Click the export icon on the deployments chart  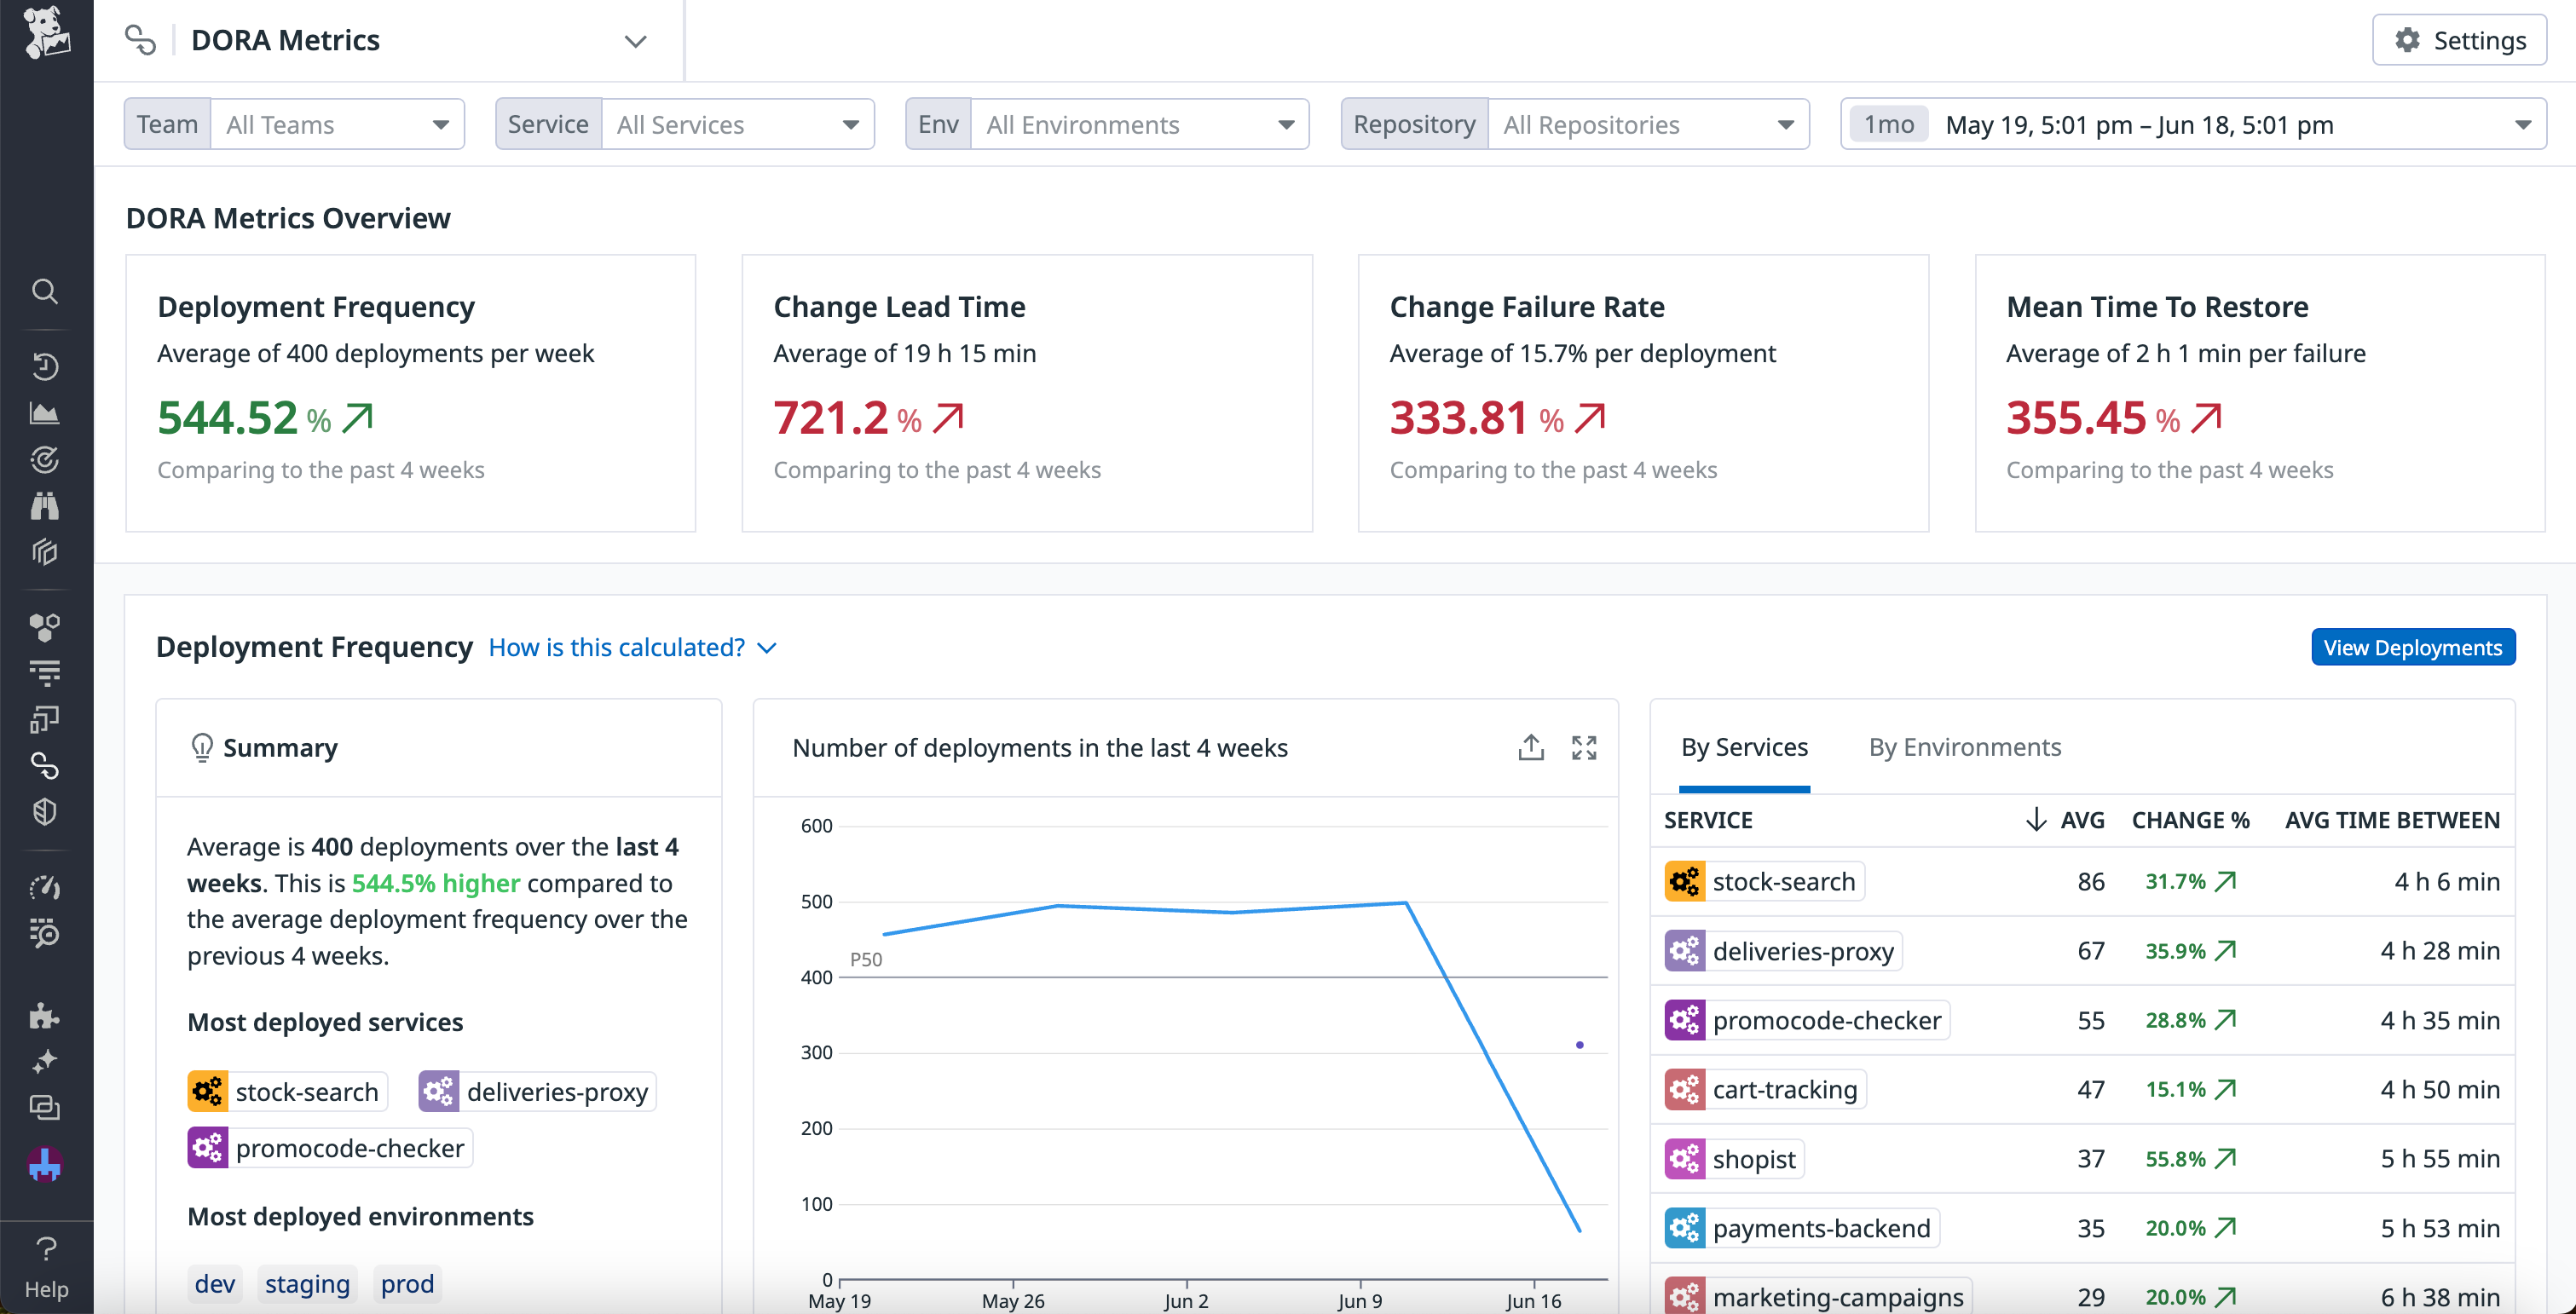[1531, 747]
